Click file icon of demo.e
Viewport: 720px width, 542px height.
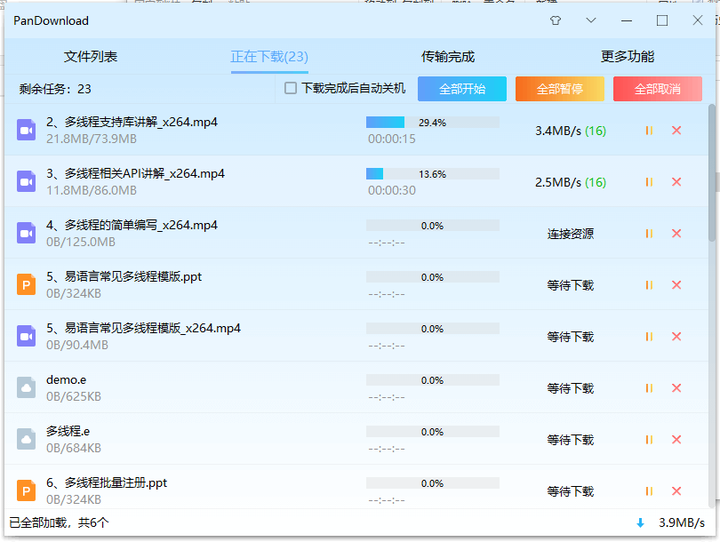(26, 388)
